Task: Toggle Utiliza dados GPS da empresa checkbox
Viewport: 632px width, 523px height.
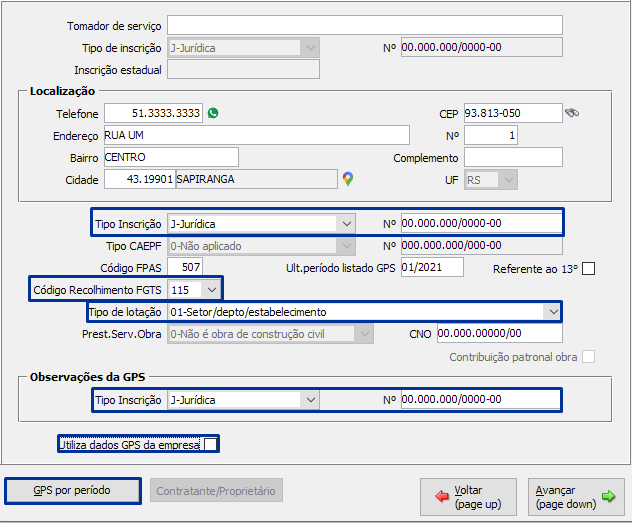Action: pyautogui.click(x=210, y=444)
